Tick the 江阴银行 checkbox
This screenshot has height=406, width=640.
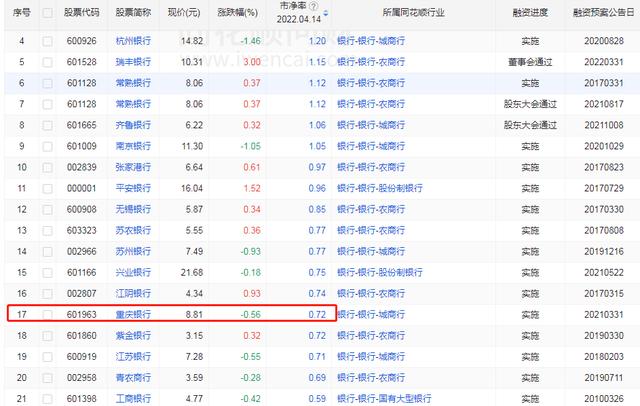coord(47,293)
